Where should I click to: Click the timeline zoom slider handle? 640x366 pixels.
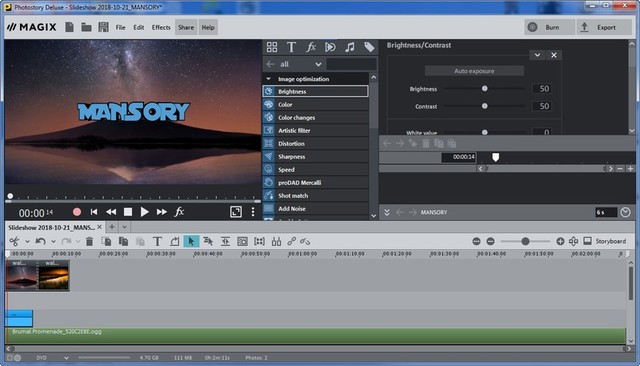(x=525, y=242)
